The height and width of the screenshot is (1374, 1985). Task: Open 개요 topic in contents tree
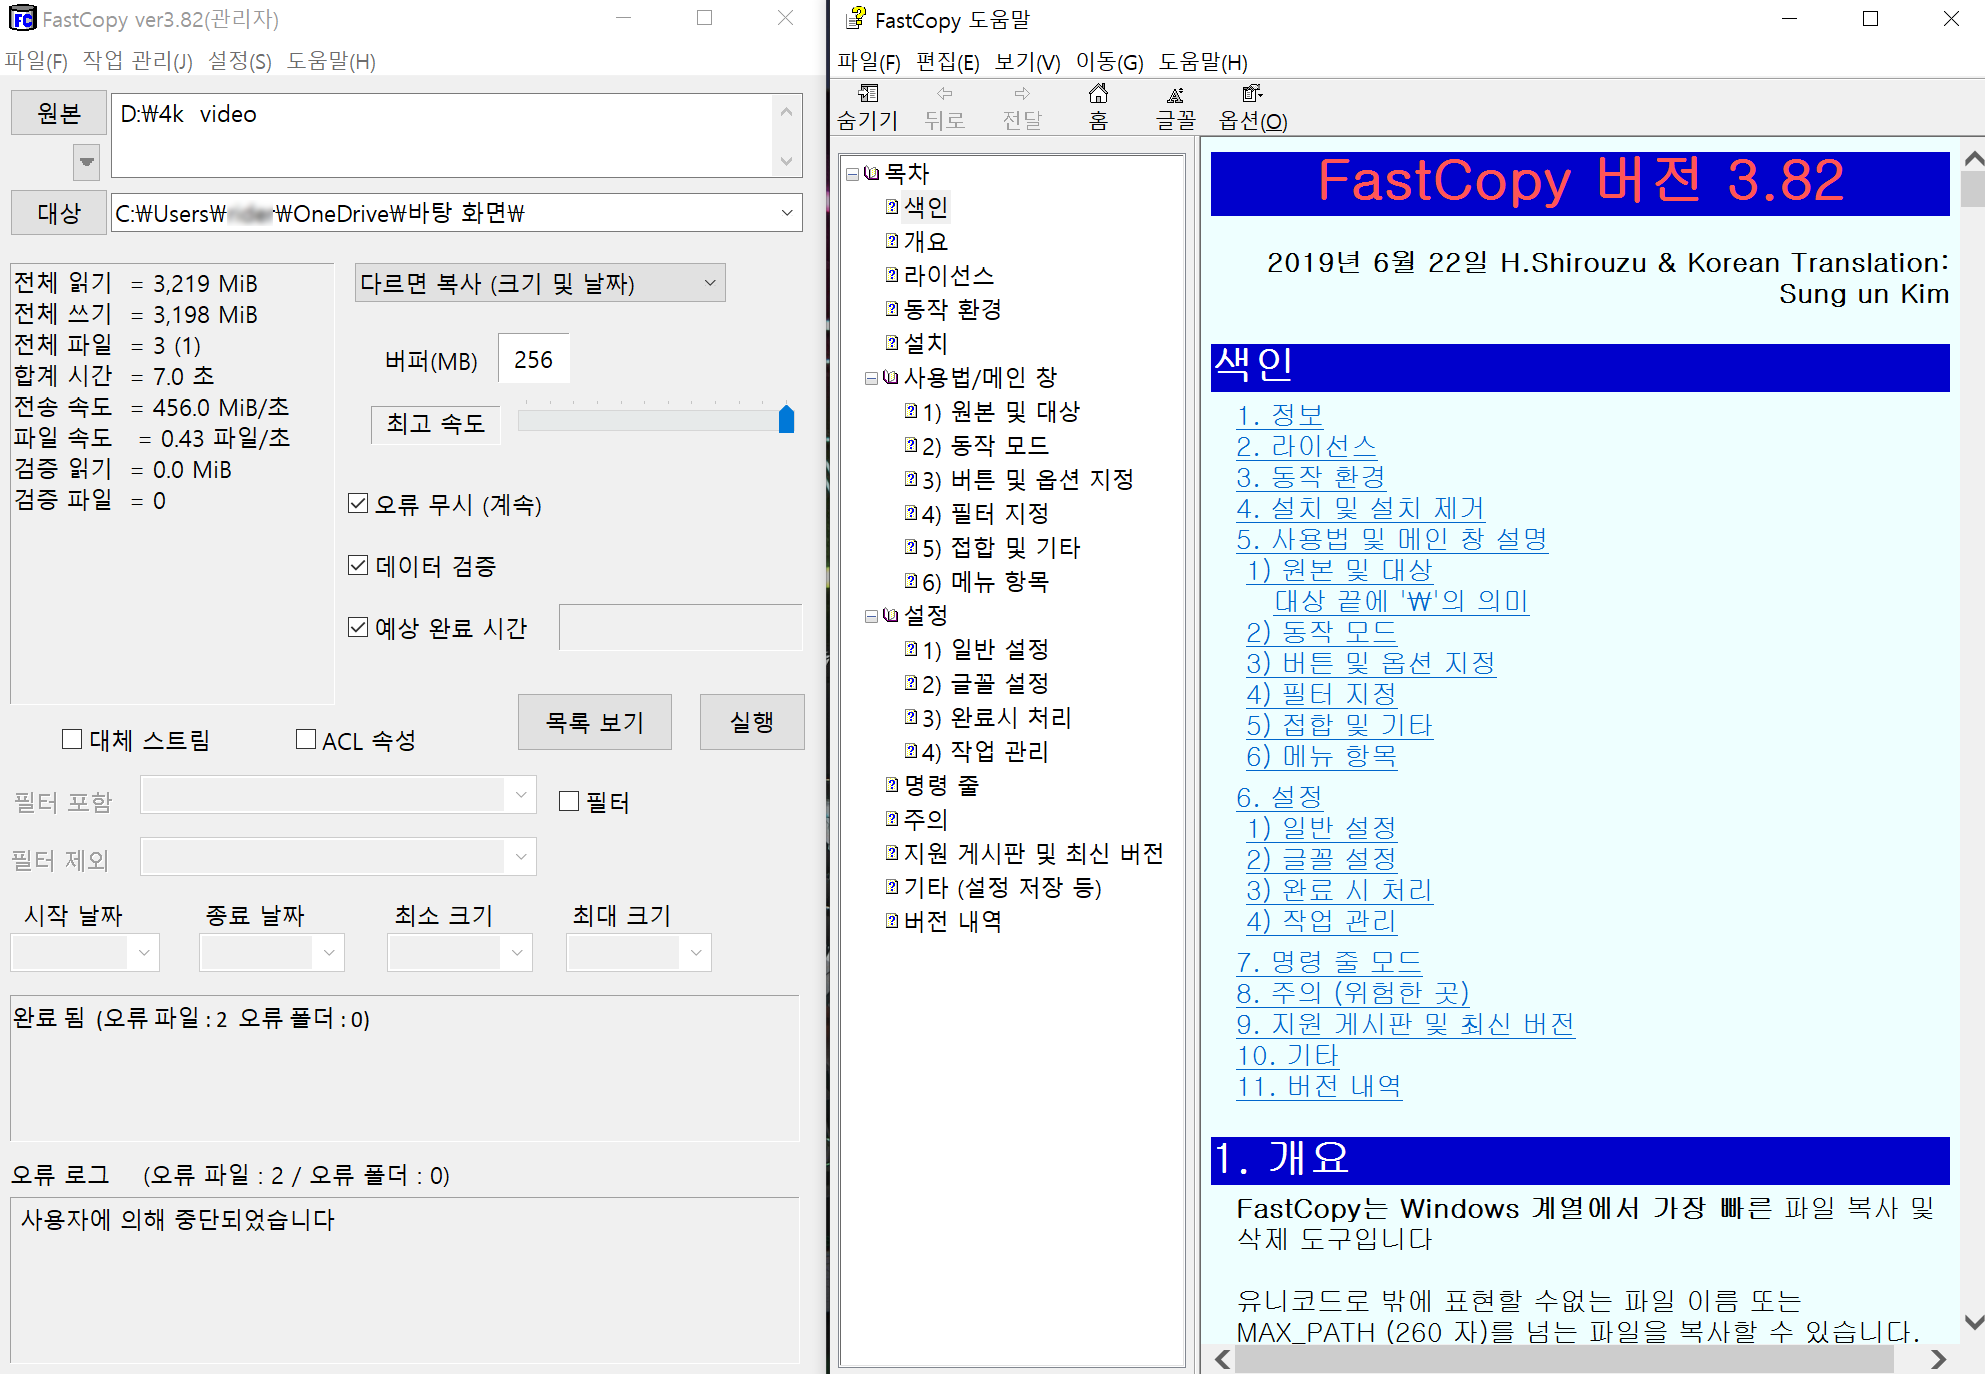pos(925,241)
